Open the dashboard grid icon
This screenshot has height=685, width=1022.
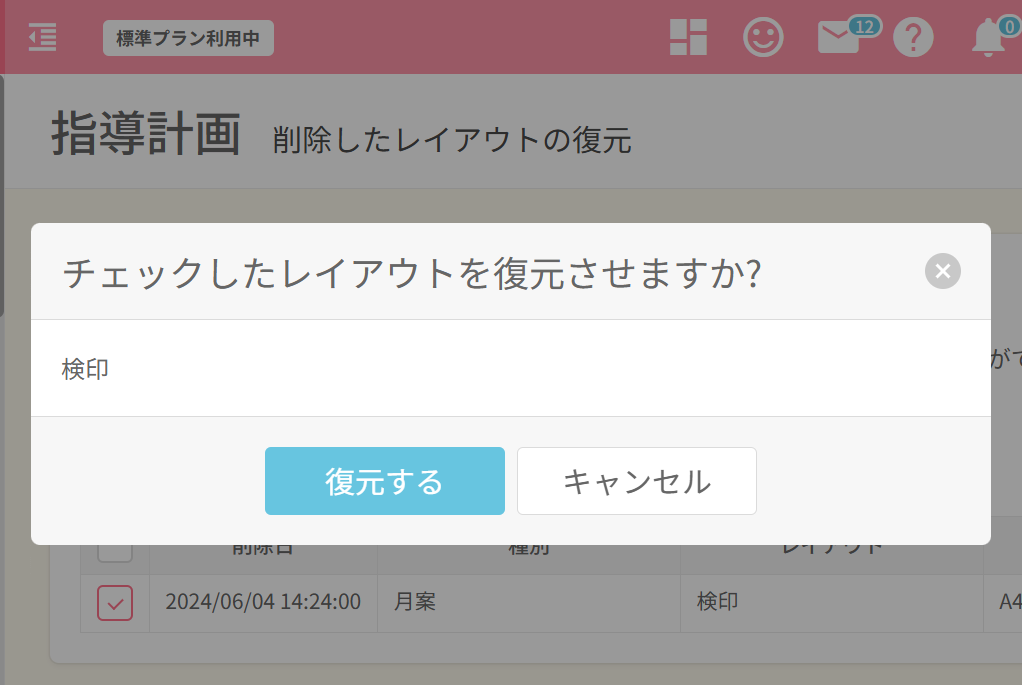(x=688, y=37)
